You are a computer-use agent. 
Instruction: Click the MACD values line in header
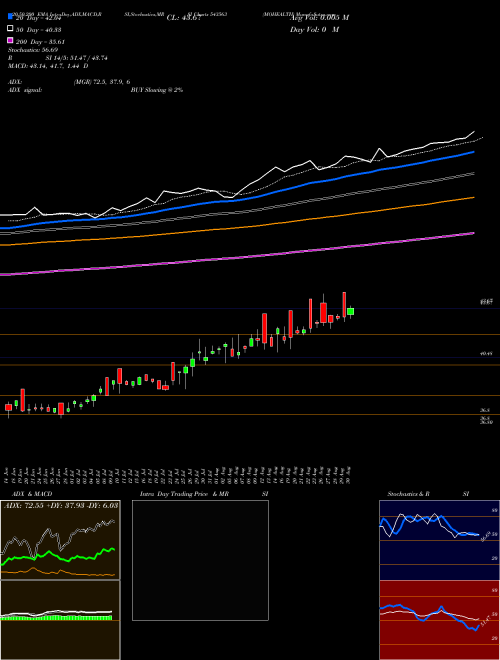pos(48,66)
